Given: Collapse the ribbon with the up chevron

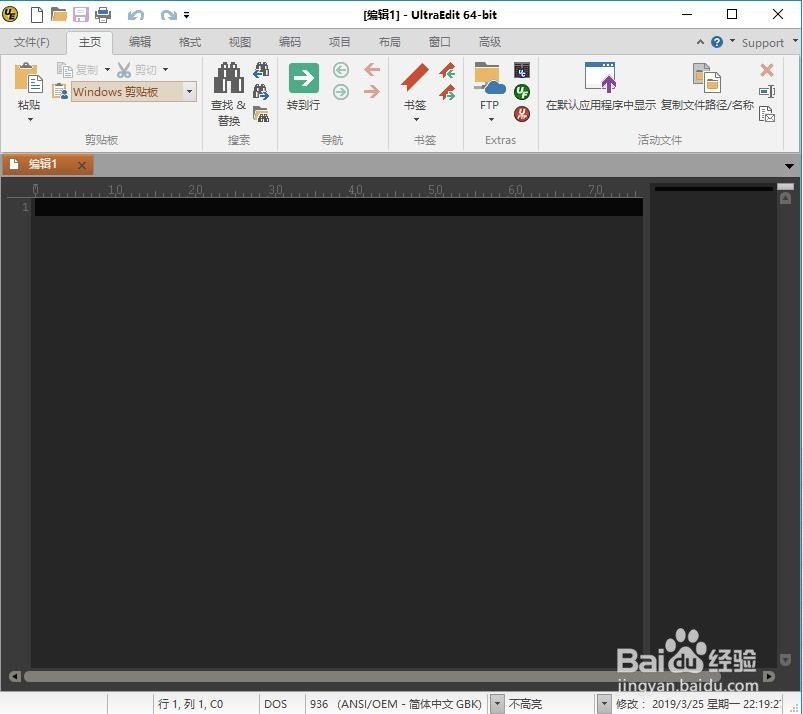Looking at the screenshot, I should tap(700, 42).
